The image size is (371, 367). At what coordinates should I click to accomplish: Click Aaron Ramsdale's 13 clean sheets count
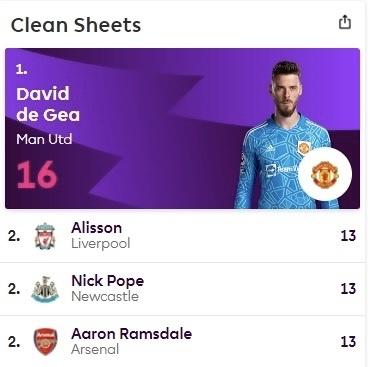[x=348, y=342]
